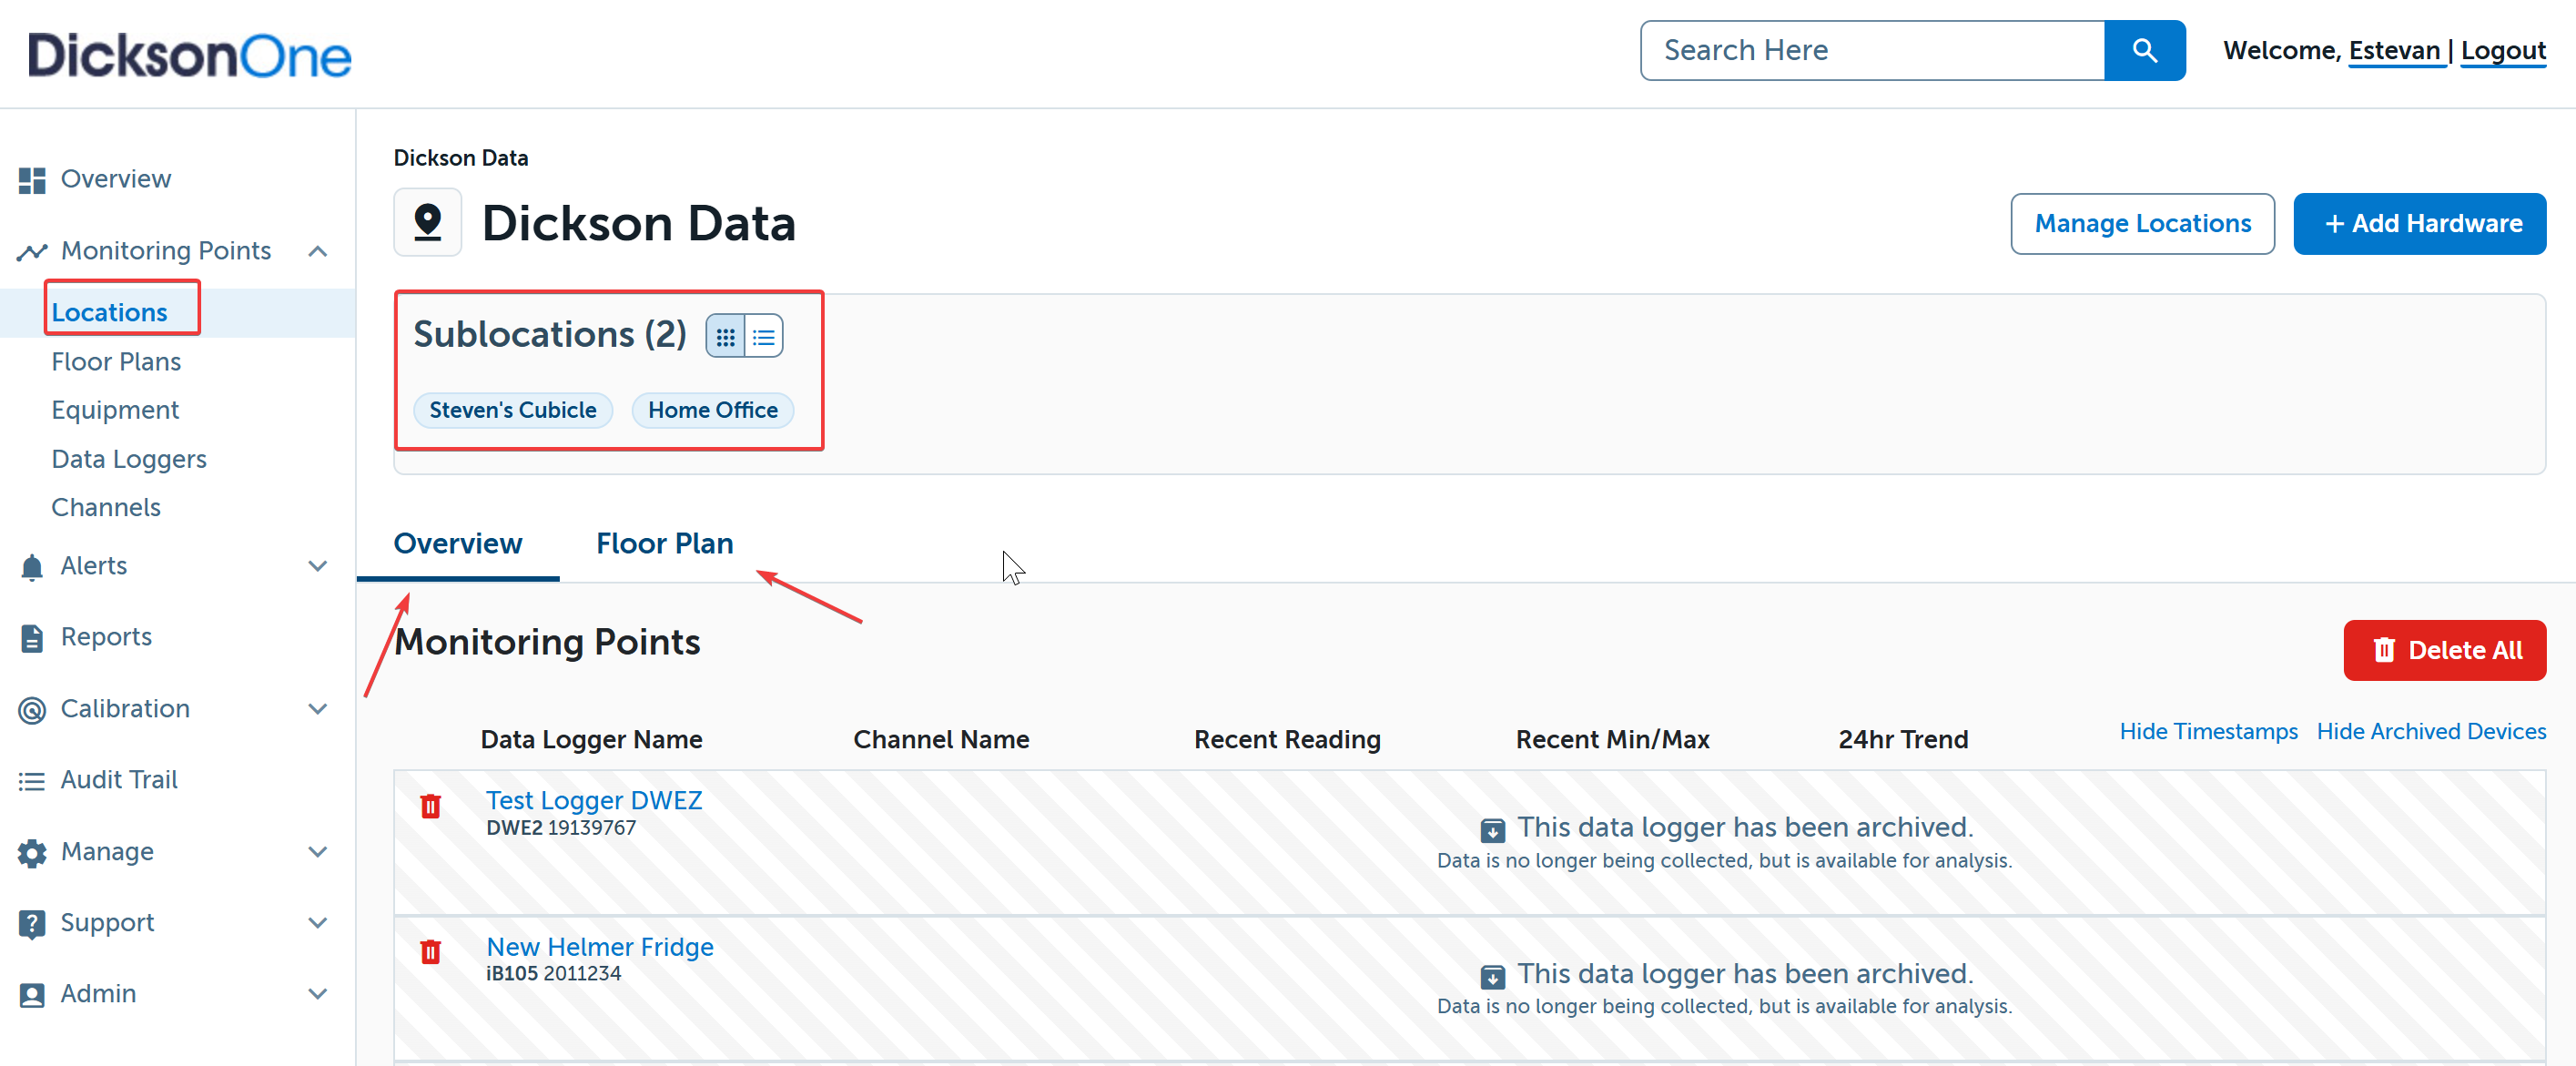The height and width of the screenshot is (1066, 2576).
Task: Click trash icon for Test Logger DWEZ
Action: 430,806
